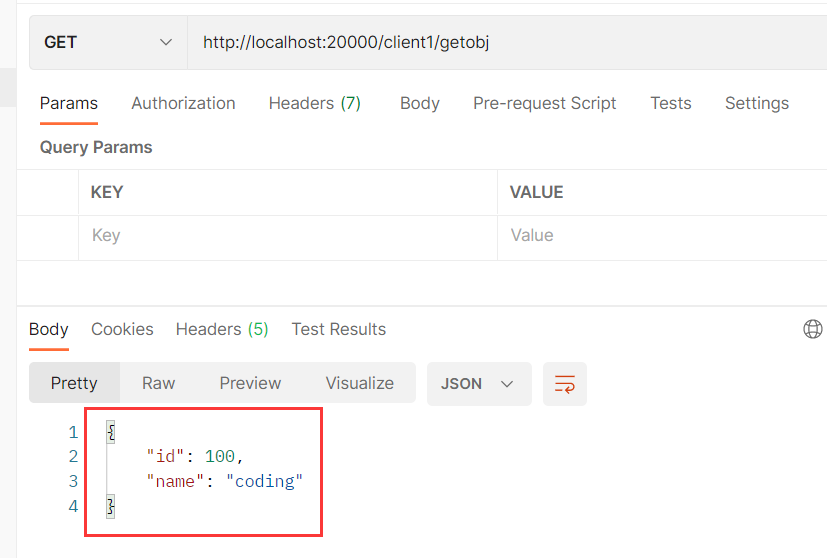827x558 pixels.
Task: Click the Value query param field
Action: pyautogui.click(x=660, y=236)
